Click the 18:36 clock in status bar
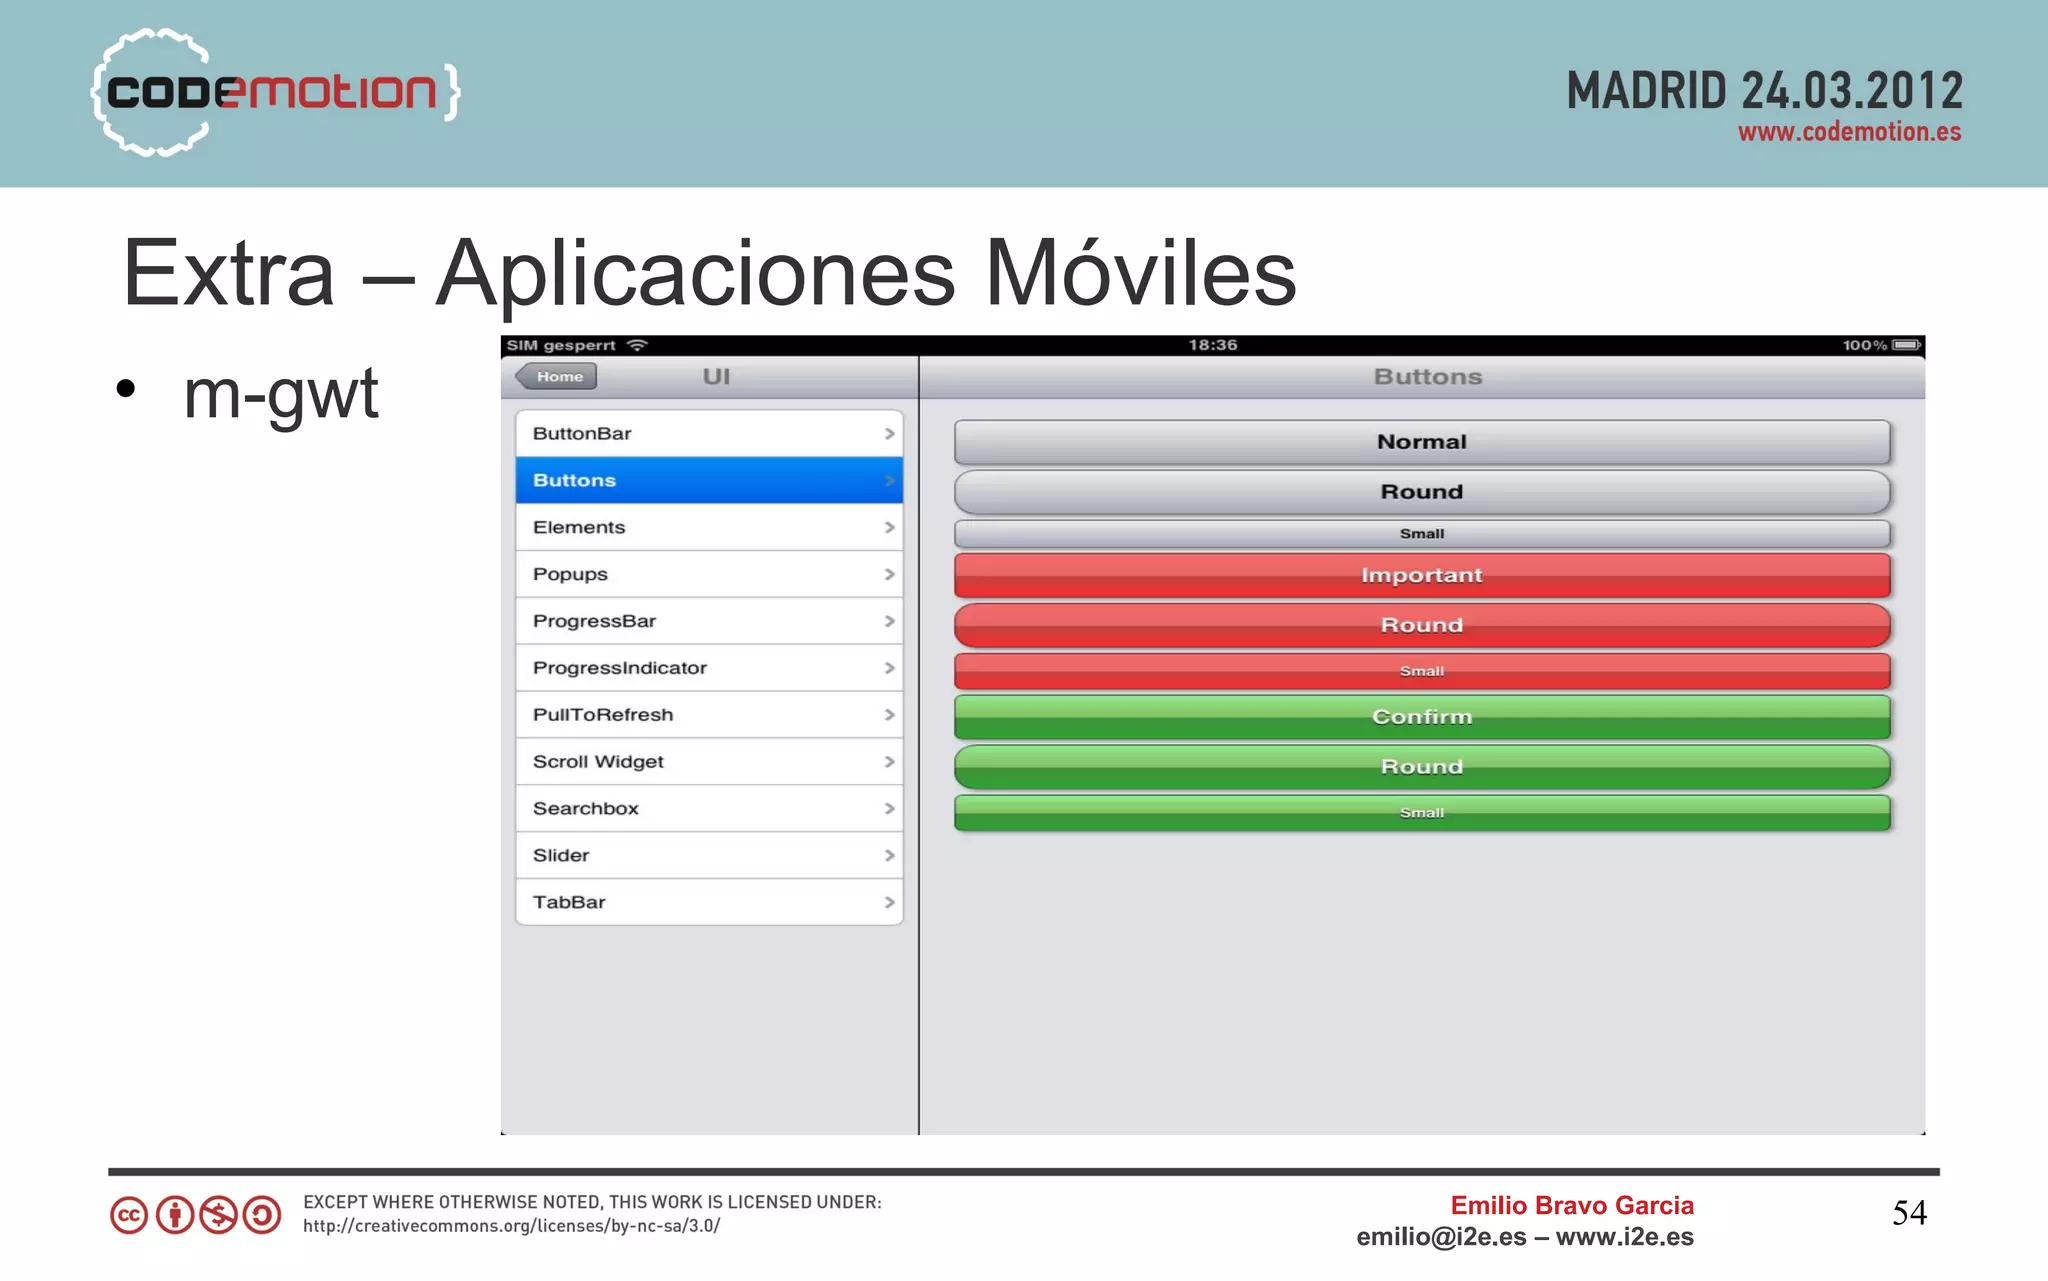 coord(1213,345)
